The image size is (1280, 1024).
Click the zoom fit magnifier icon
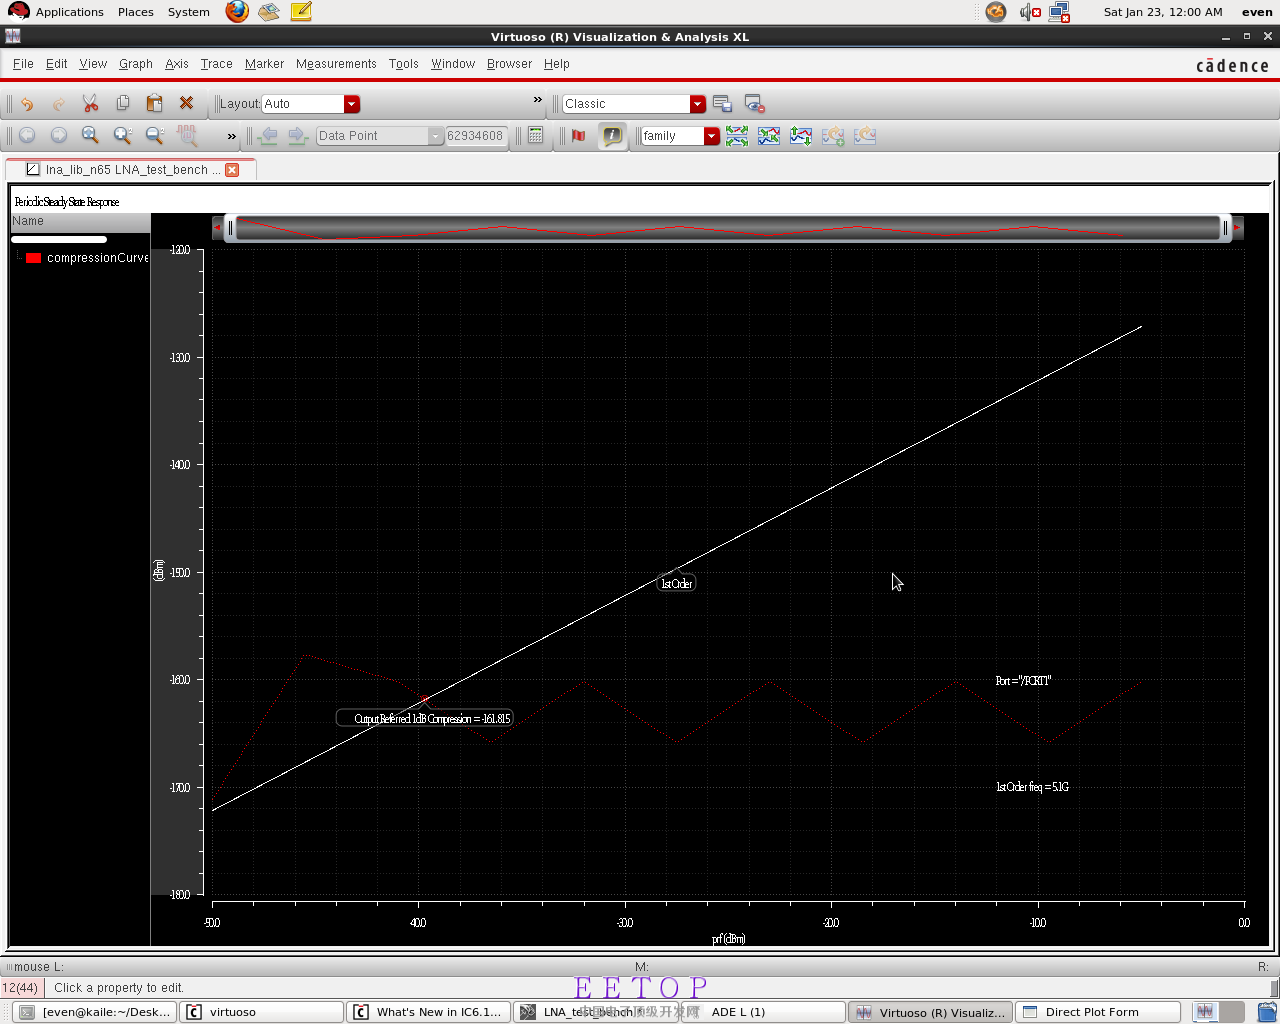(90, 135)
